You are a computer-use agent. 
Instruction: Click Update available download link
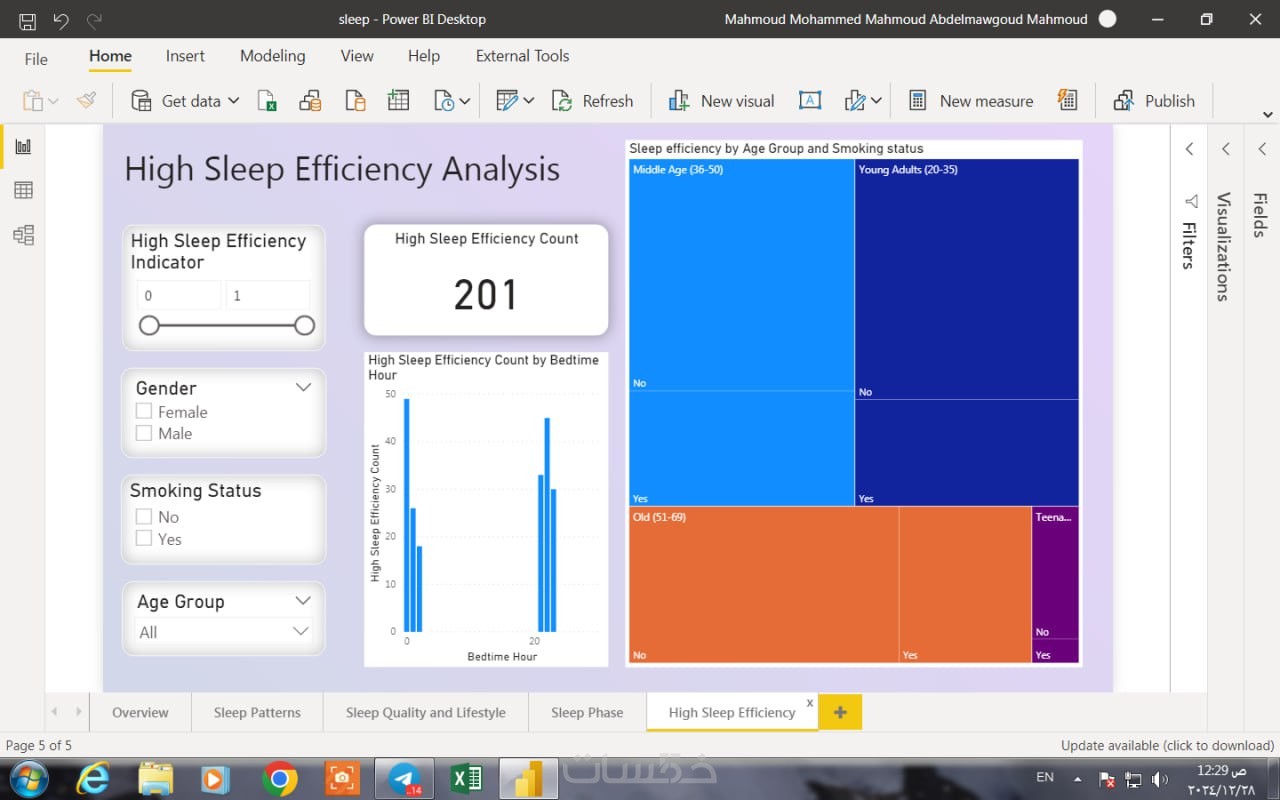(1167, 745)
